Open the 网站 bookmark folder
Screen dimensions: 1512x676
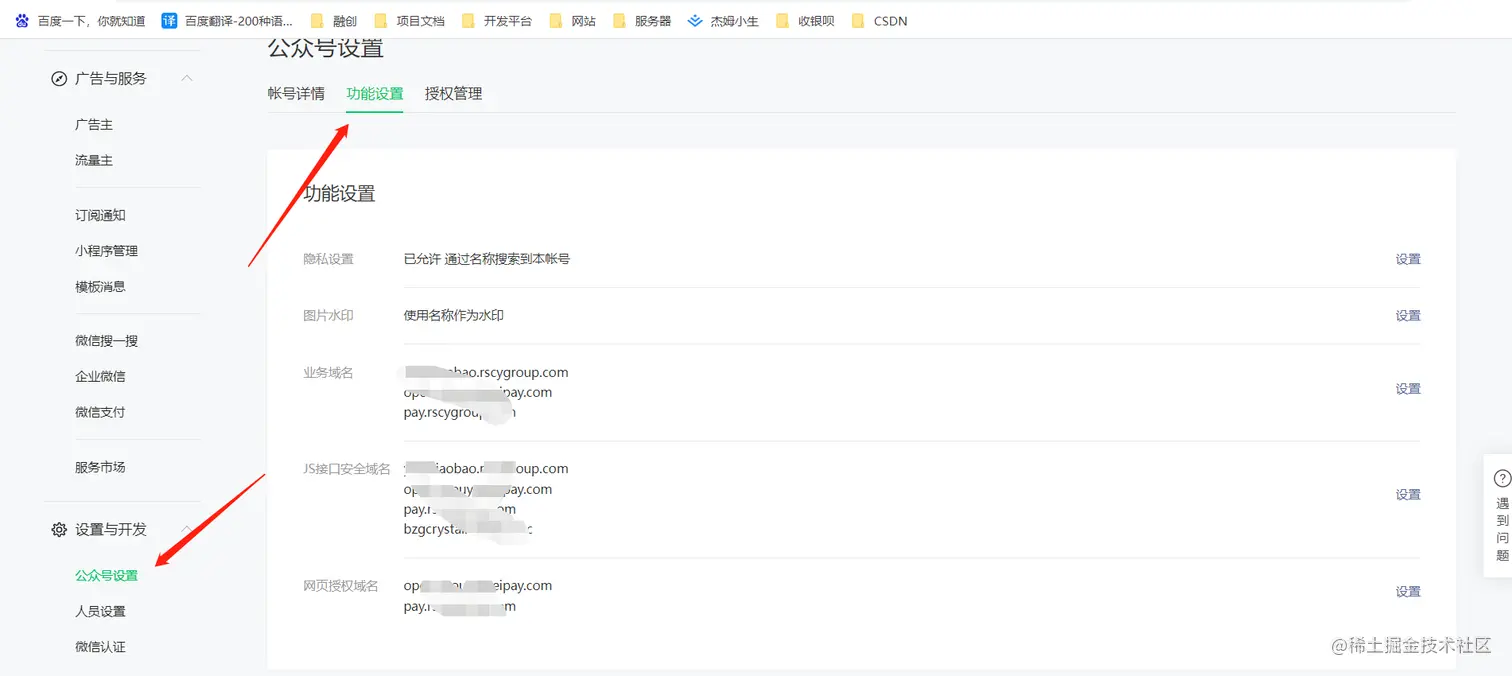pos(572,21)
